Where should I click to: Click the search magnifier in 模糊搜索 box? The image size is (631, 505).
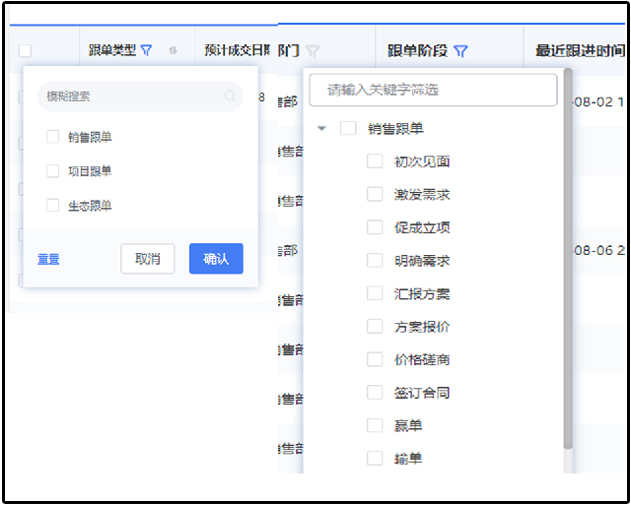[x=230, y=97]
